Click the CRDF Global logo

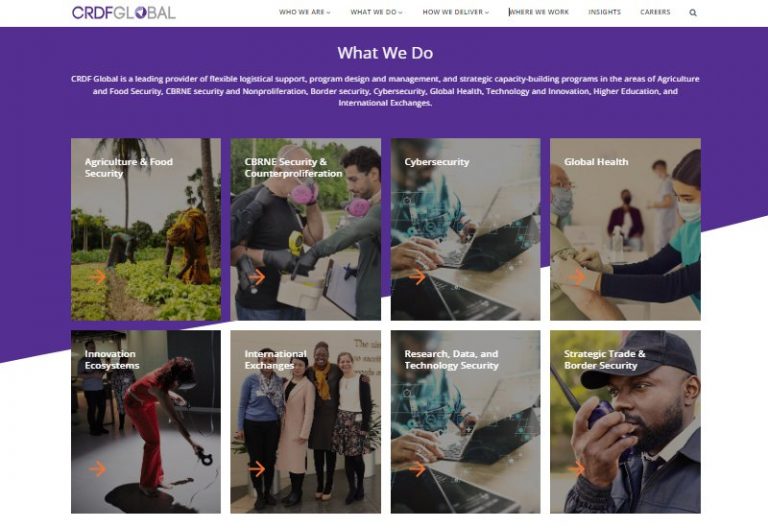[123, 12]
